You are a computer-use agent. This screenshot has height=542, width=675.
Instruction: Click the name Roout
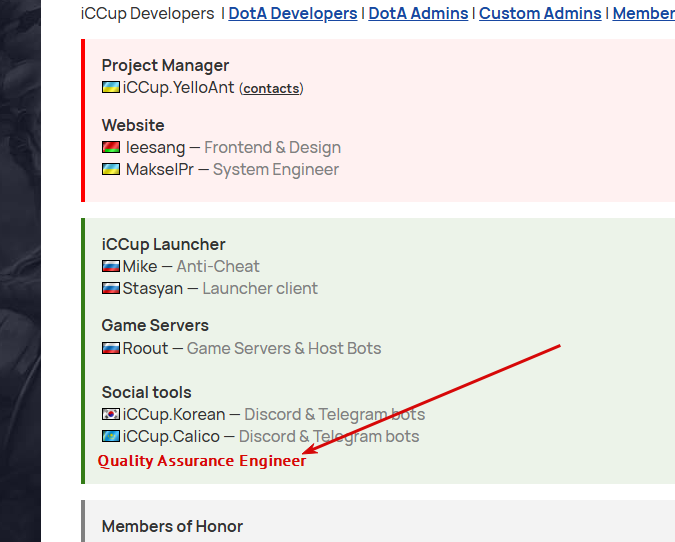pos(146,348)
